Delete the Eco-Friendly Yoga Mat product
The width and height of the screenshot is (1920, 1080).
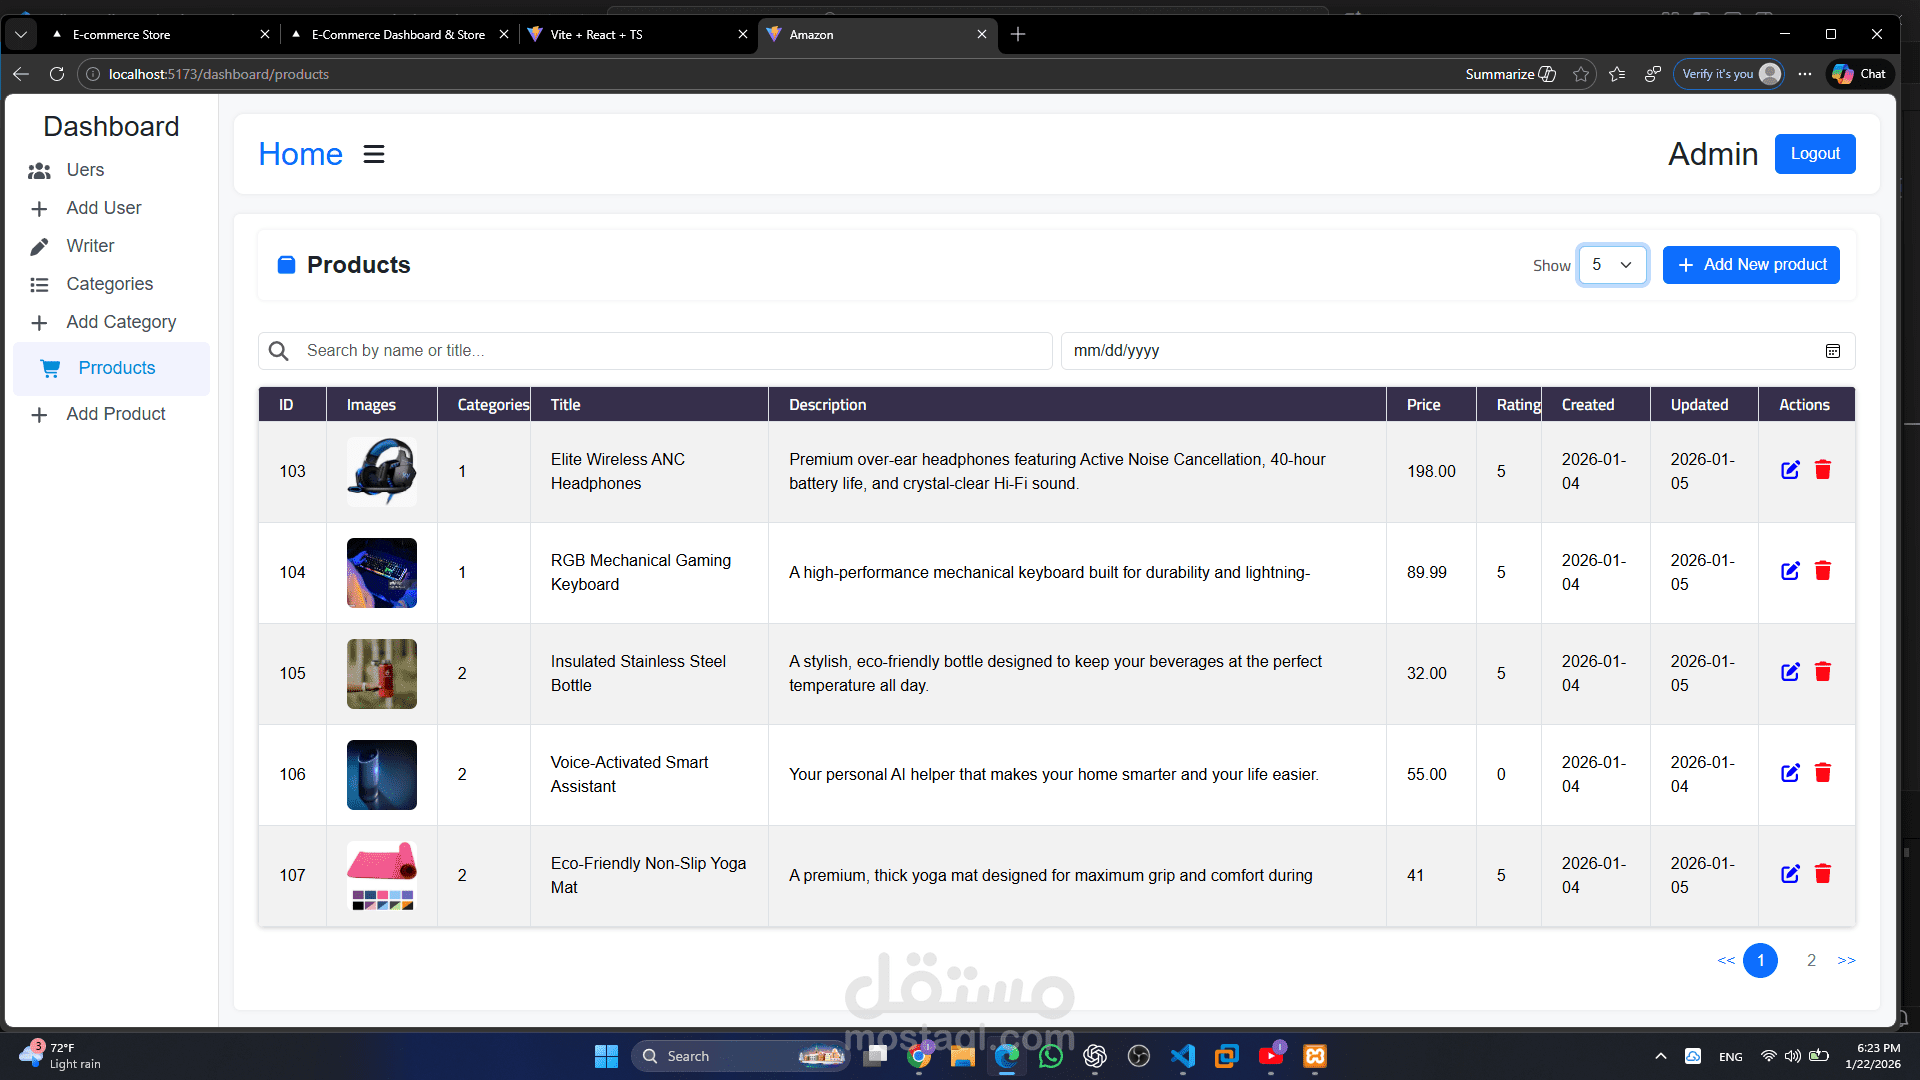pos(1823,874)
